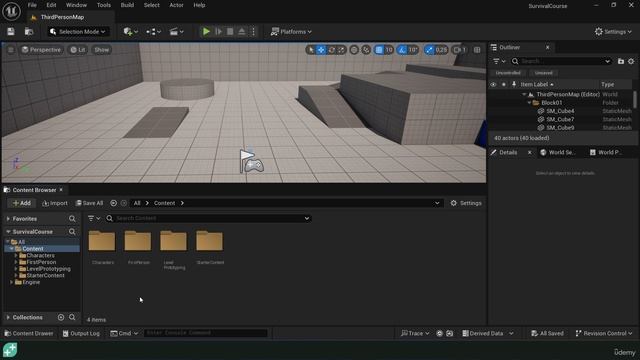Click the Import button in the Content Browser
This screenshot has height=360, width=640.
[x=55, y=203]
